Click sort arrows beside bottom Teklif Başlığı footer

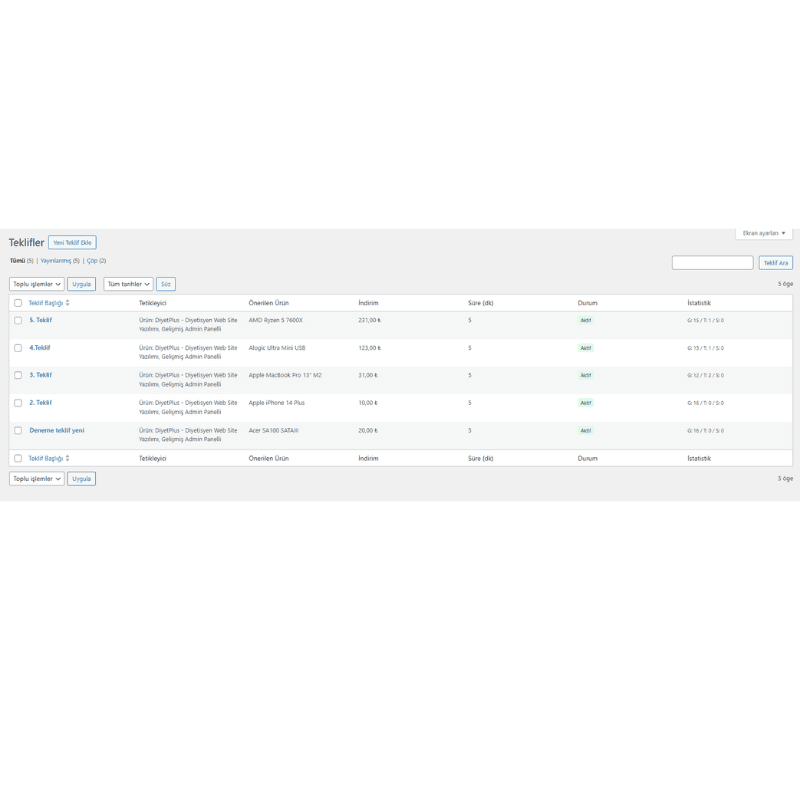(68, 458)
